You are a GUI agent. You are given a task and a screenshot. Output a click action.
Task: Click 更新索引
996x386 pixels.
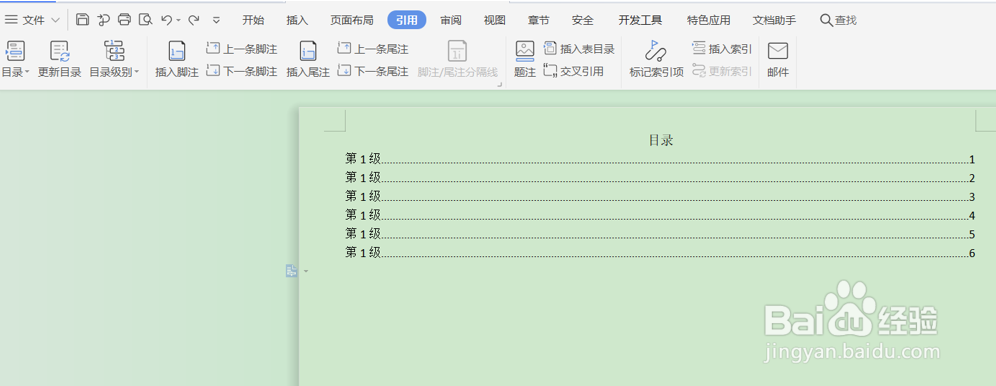click(722, 71)
